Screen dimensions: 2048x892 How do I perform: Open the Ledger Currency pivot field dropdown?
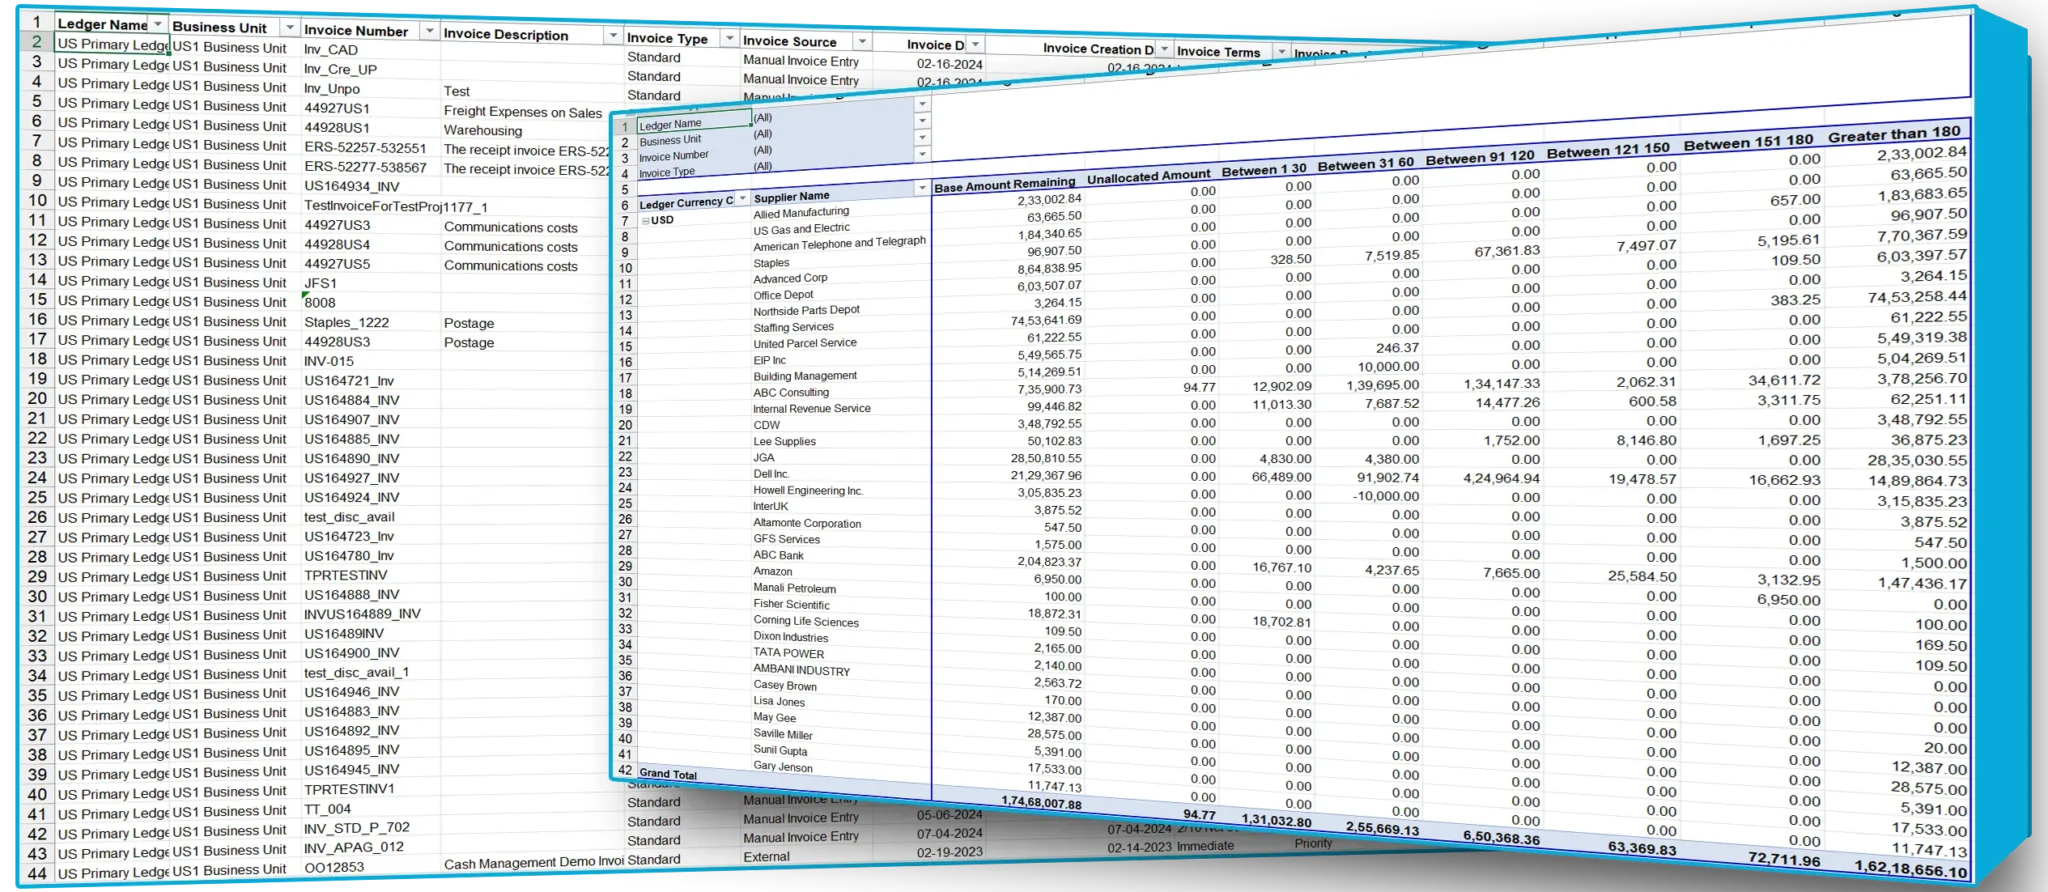pyautogui.click(x=742, y=199)
